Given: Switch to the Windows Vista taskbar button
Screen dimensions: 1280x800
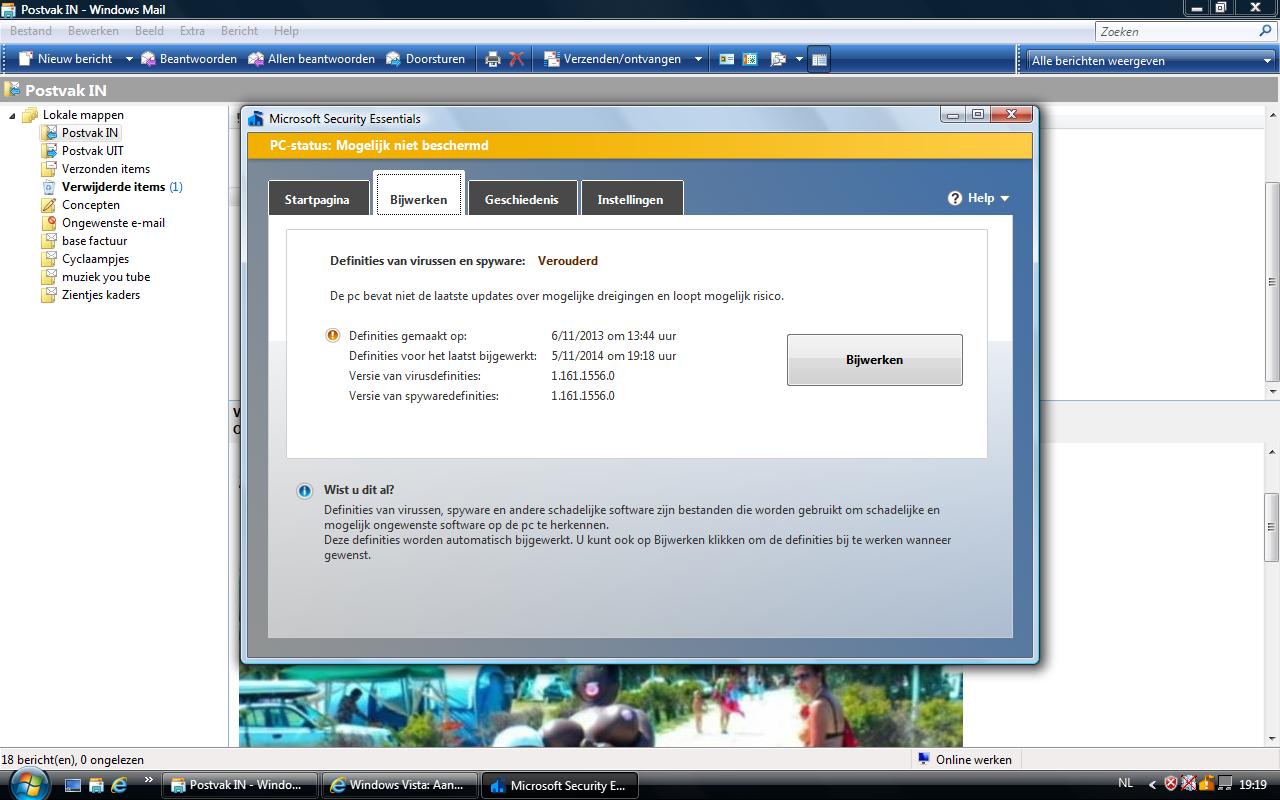Looking at the screenshot, I should click(x=399, y=785).
